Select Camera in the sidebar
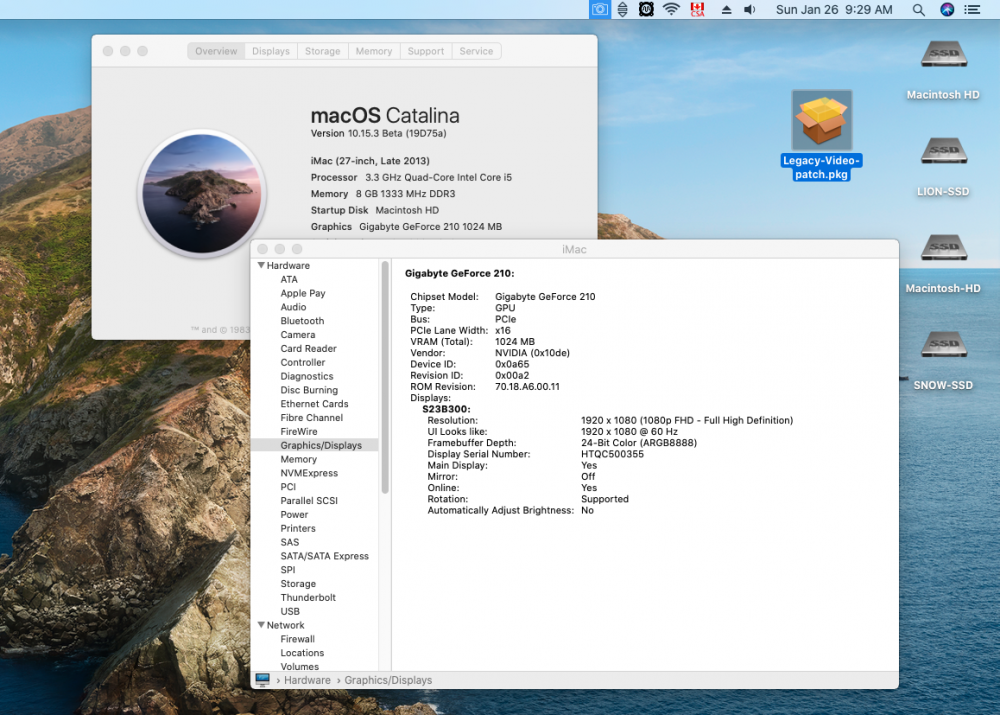The image size is (1000, 715). (x=298, y=335)
